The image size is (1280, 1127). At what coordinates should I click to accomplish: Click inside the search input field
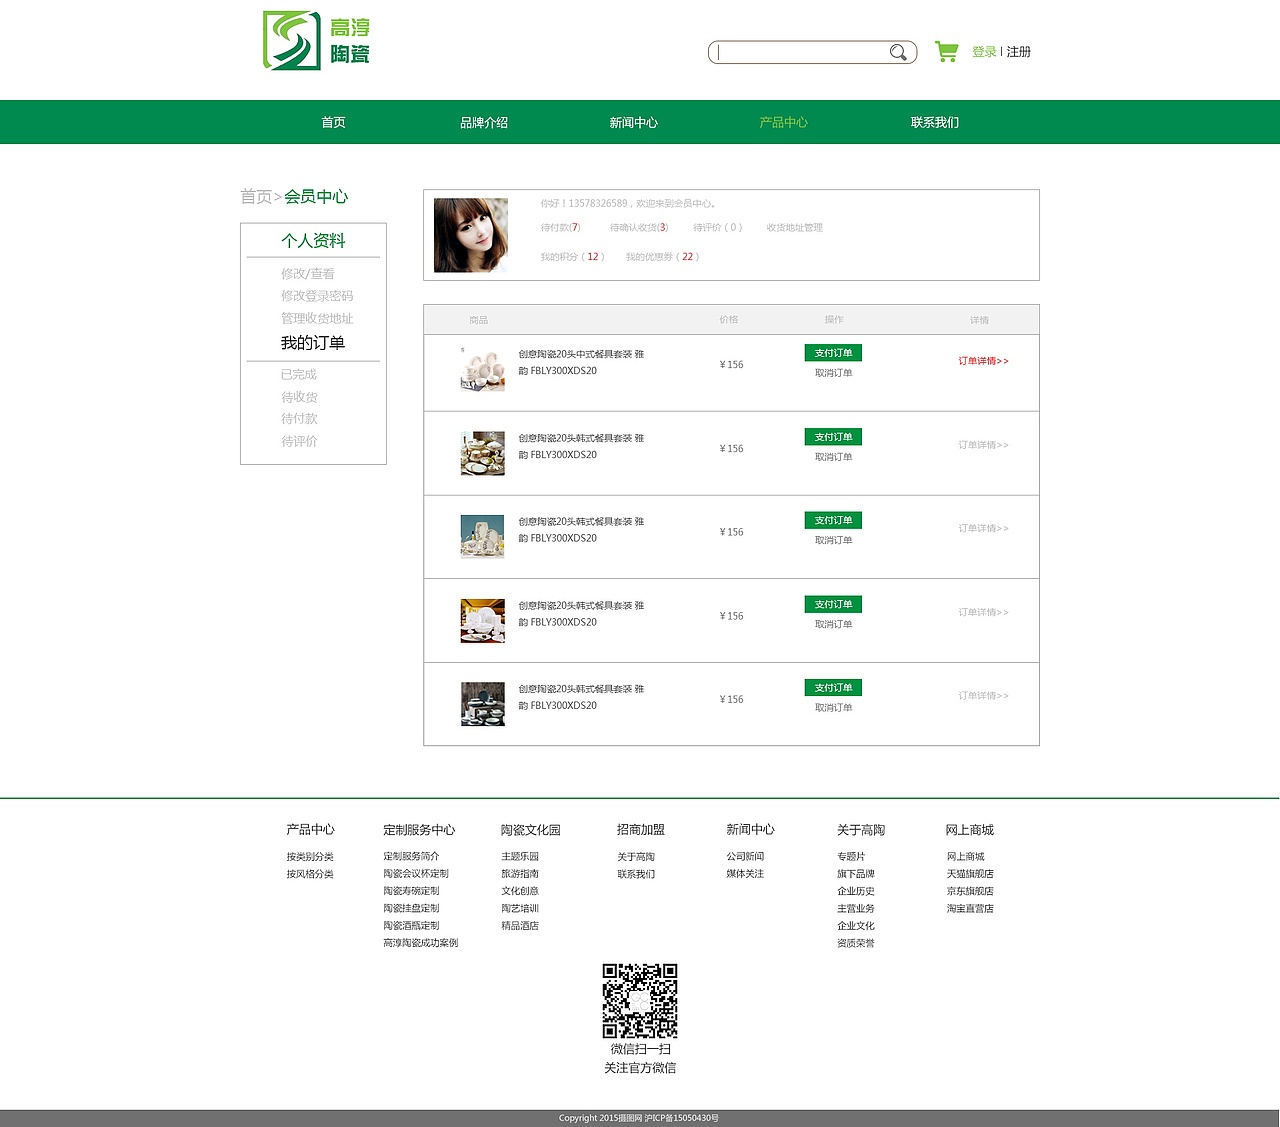[x=800, y=52]
